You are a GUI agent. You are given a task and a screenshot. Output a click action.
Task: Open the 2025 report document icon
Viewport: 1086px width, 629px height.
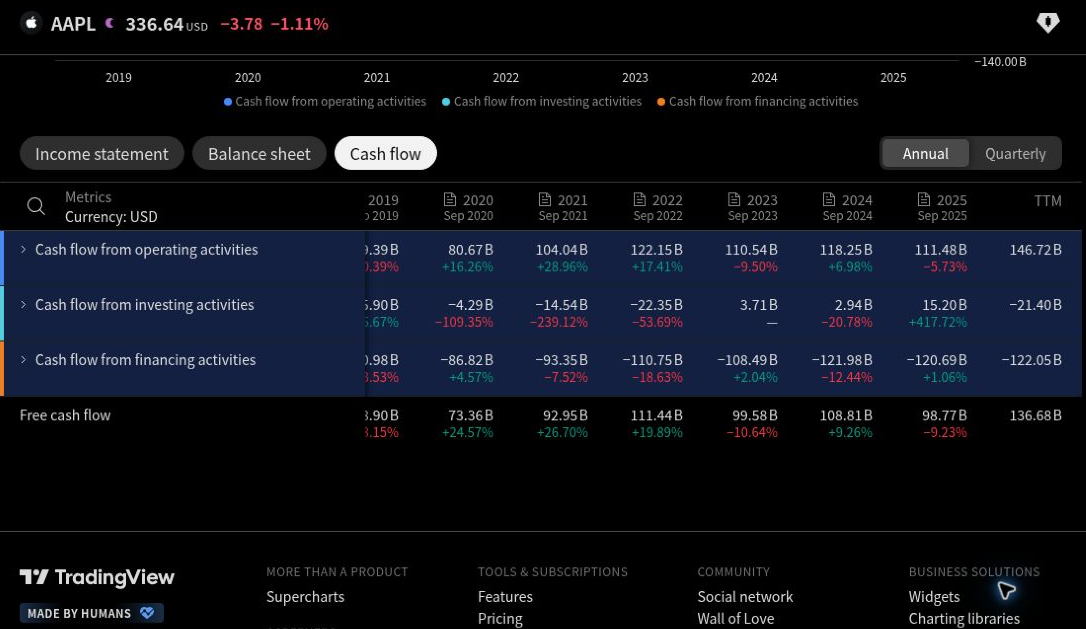(924, 200)
